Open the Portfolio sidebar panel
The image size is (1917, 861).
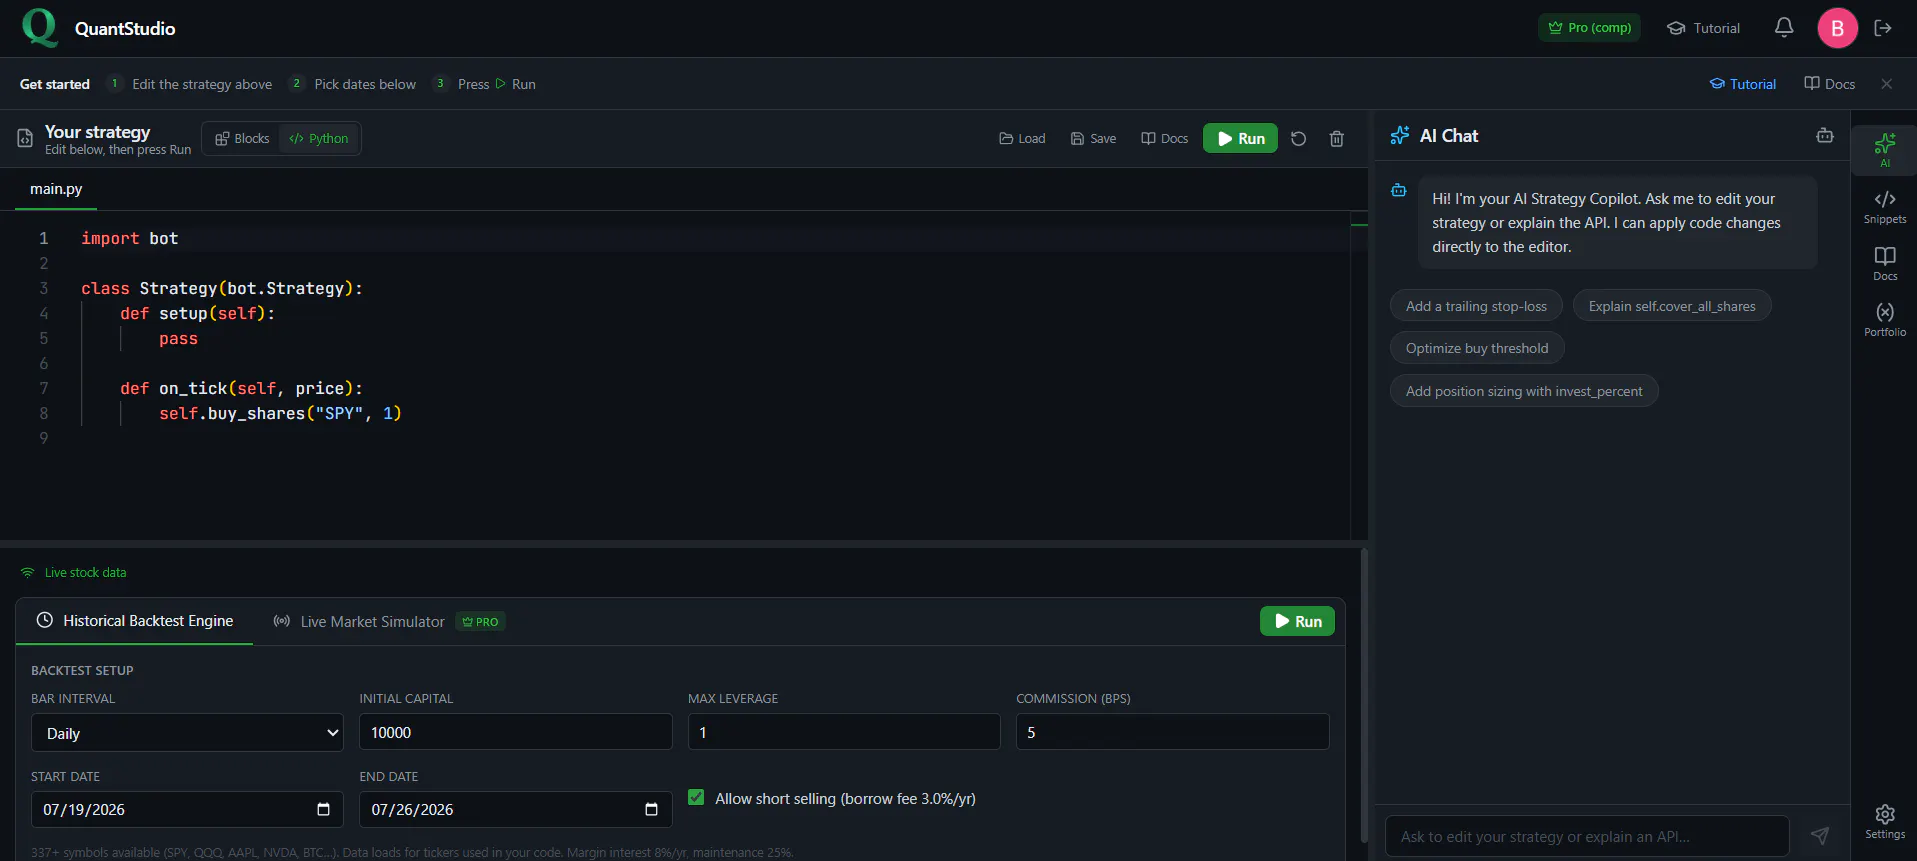(1885, 319)
